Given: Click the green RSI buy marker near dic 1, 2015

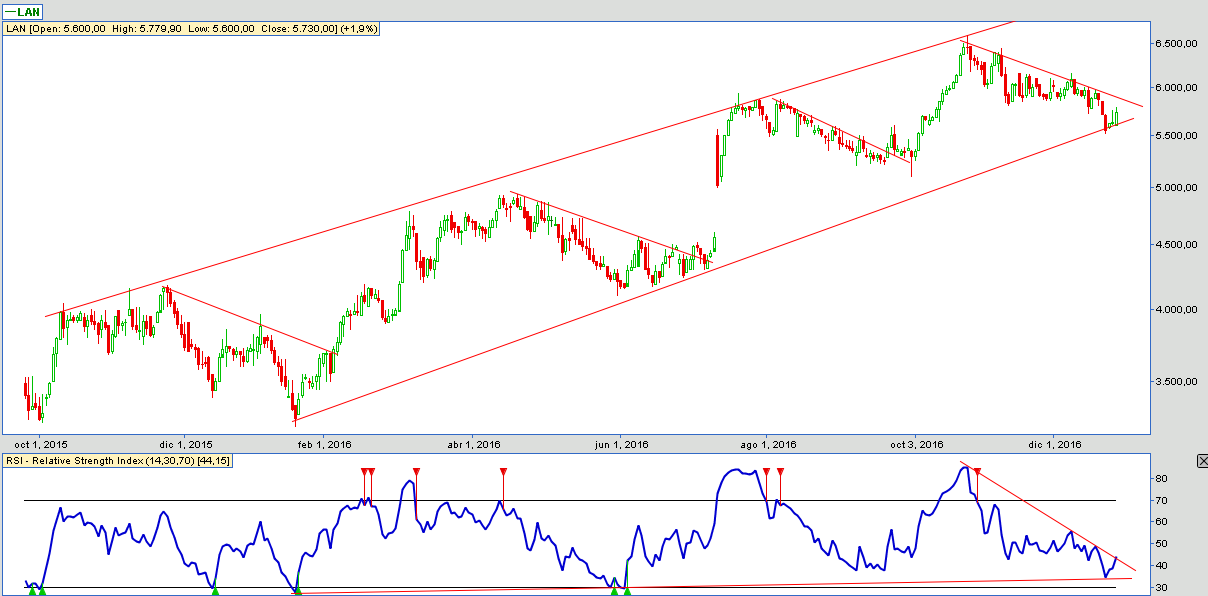Looking at the screenshot, I should click(x=215, y=592).
